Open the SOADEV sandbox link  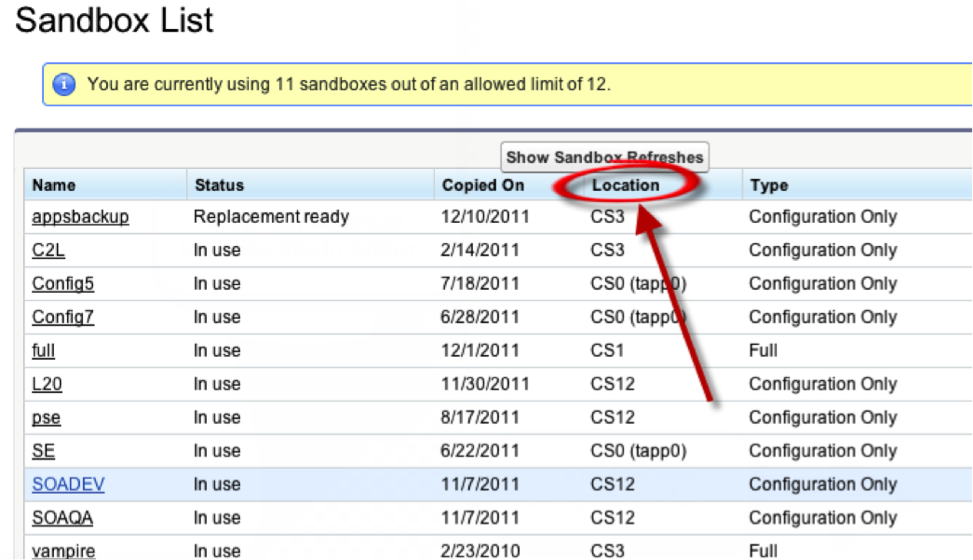[68, 484]
